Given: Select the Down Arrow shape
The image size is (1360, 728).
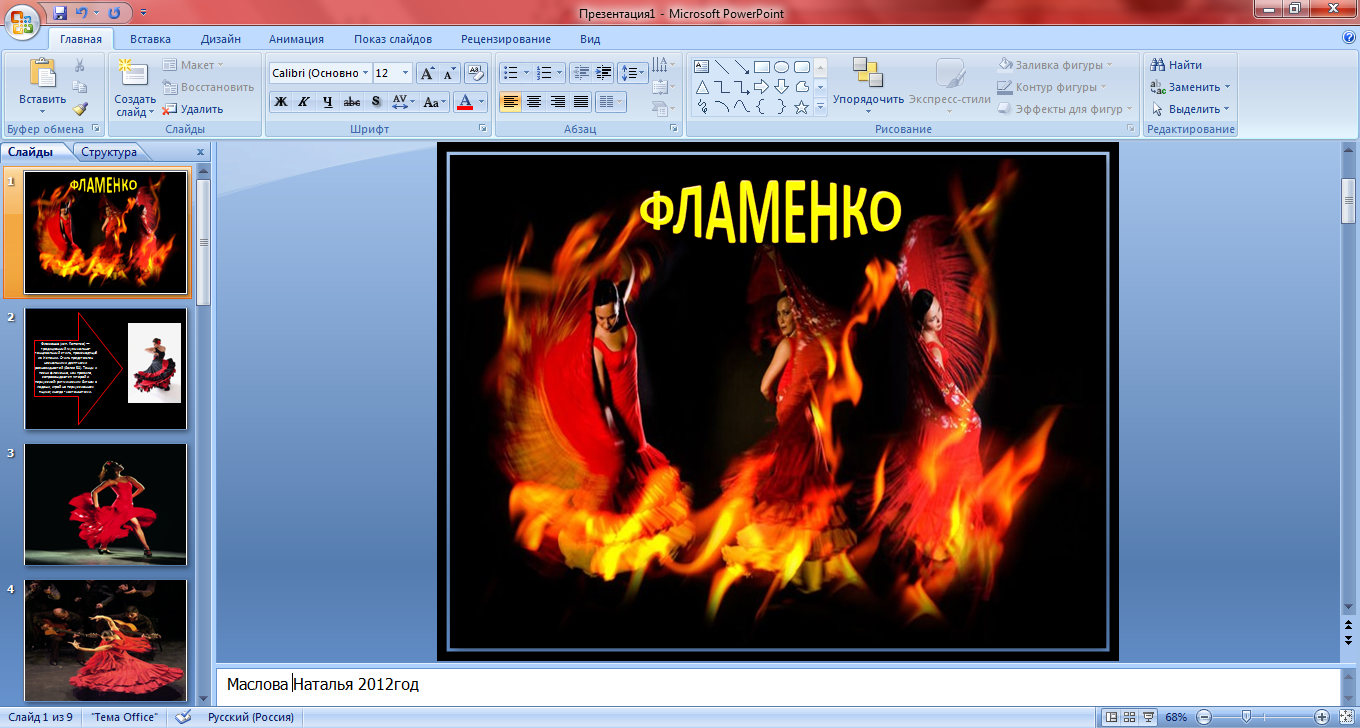Looking at the screenshot, I should point(782,87).
